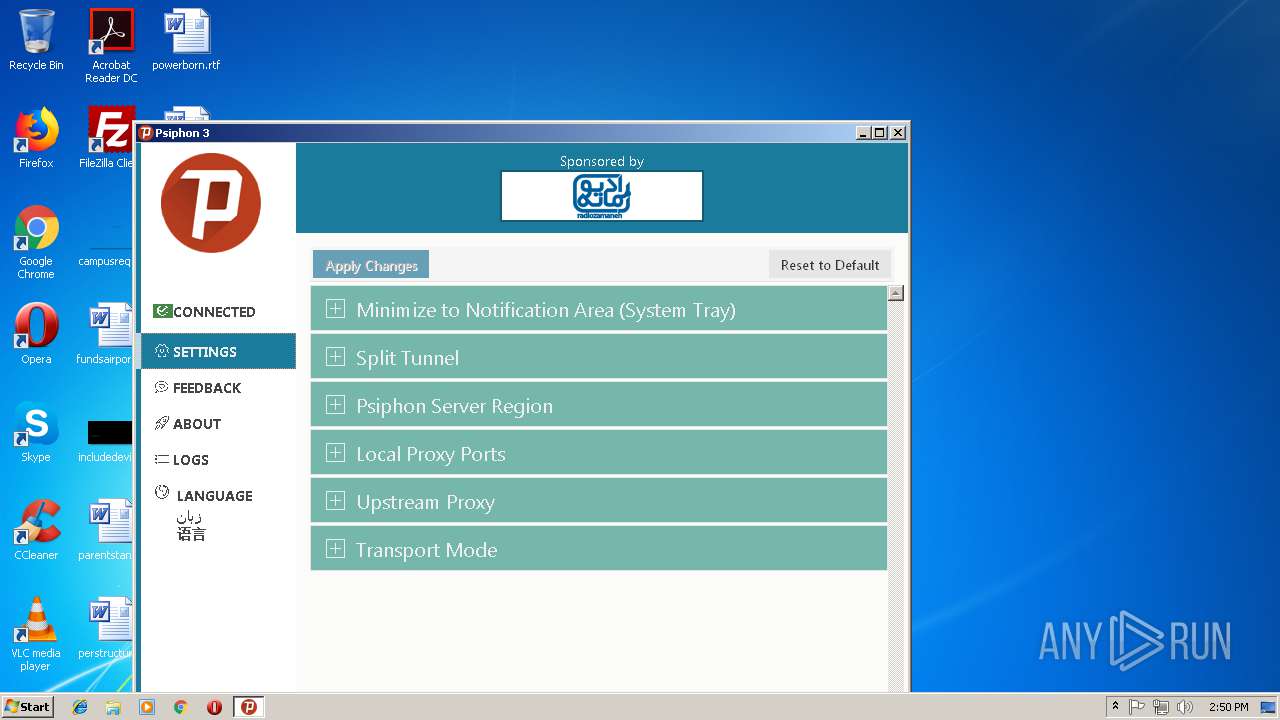Open Action Center flag tray icon
The image size is (1280, 720).
pos(1137,707)
